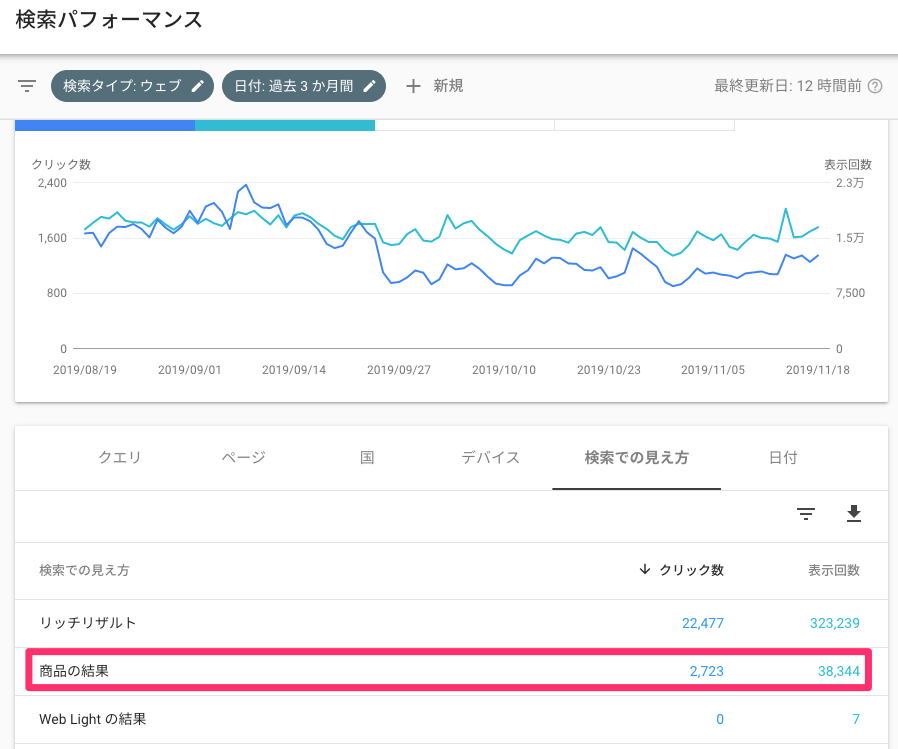
Task: Select the 商品の結果 row
Action: tap(451, 671)
